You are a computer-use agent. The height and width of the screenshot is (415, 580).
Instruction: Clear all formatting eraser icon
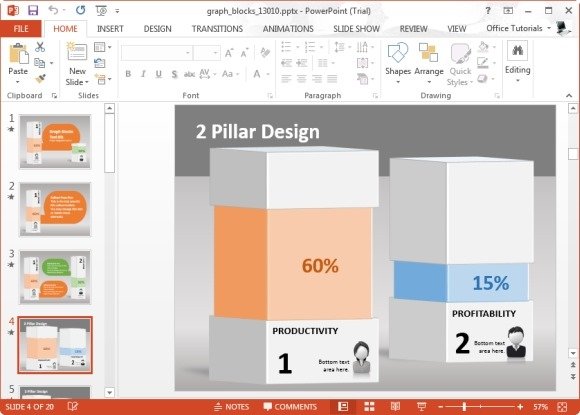(x=265, y=53)
